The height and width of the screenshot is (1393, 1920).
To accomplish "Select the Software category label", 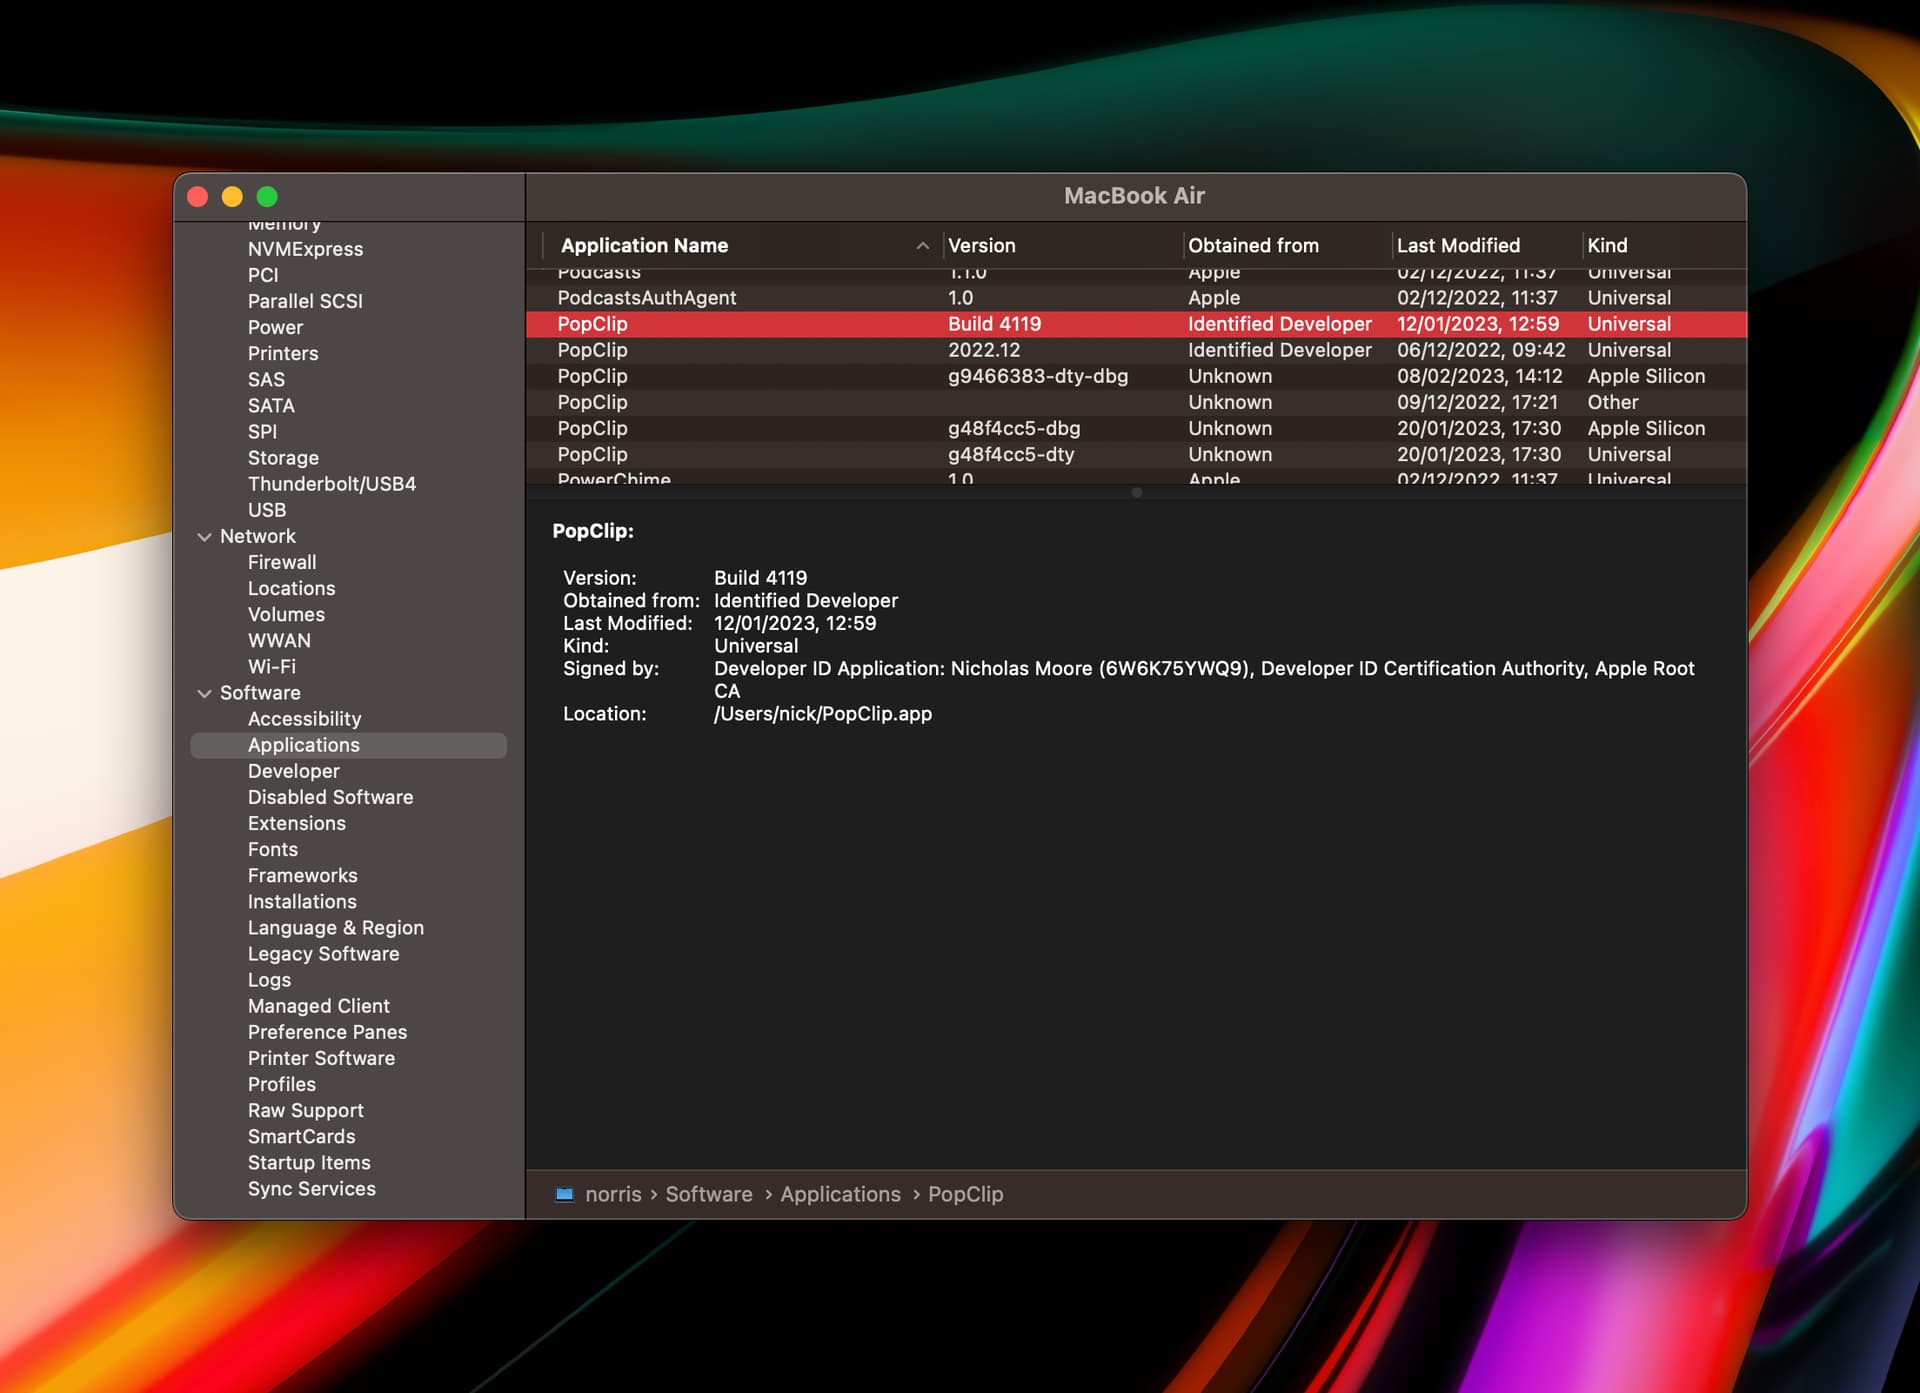I will coord(260,692).
